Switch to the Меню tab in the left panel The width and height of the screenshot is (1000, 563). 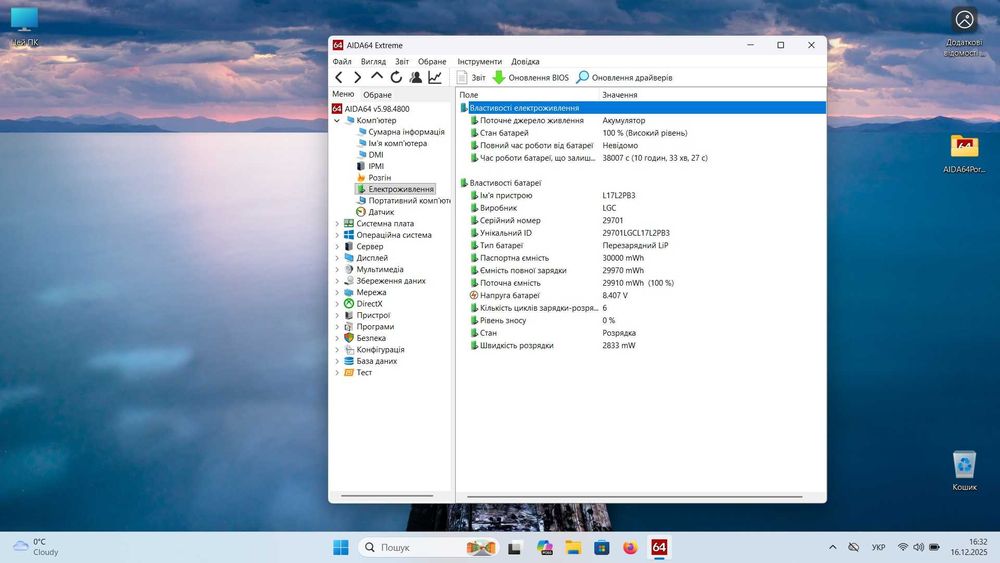(343, 94)
